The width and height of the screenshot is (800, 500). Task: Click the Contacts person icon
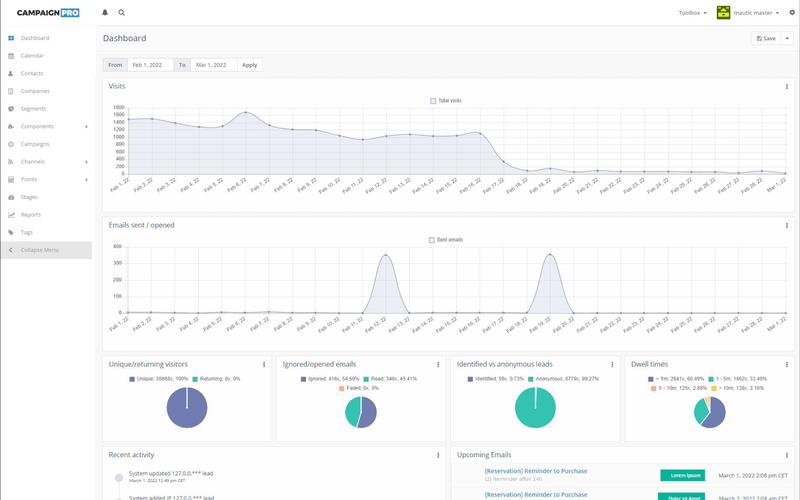[11, 73]
